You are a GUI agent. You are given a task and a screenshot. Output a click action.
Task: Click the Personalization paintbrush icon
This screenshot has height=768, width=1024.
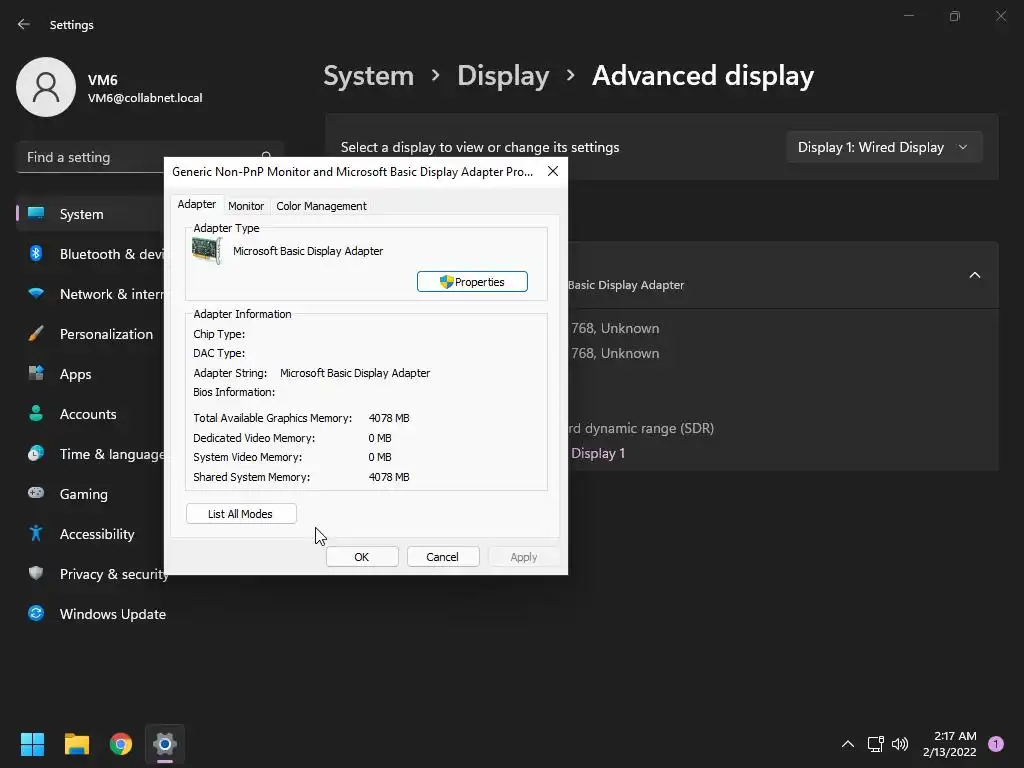click(x=36, y=334)
